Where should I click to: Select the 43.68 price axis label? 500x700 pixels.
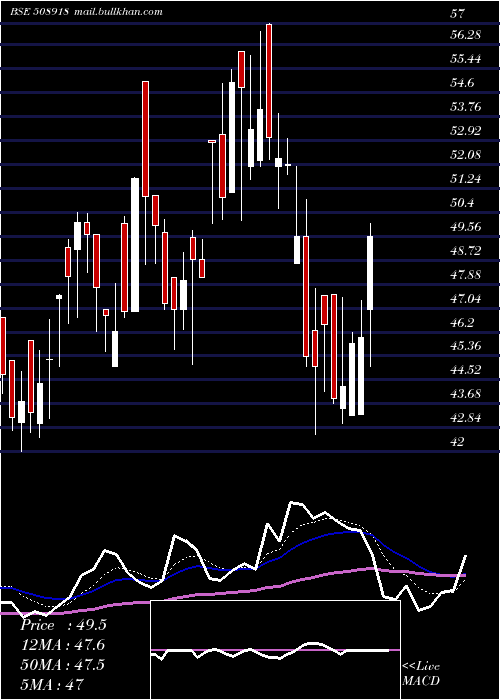point(466,395)
